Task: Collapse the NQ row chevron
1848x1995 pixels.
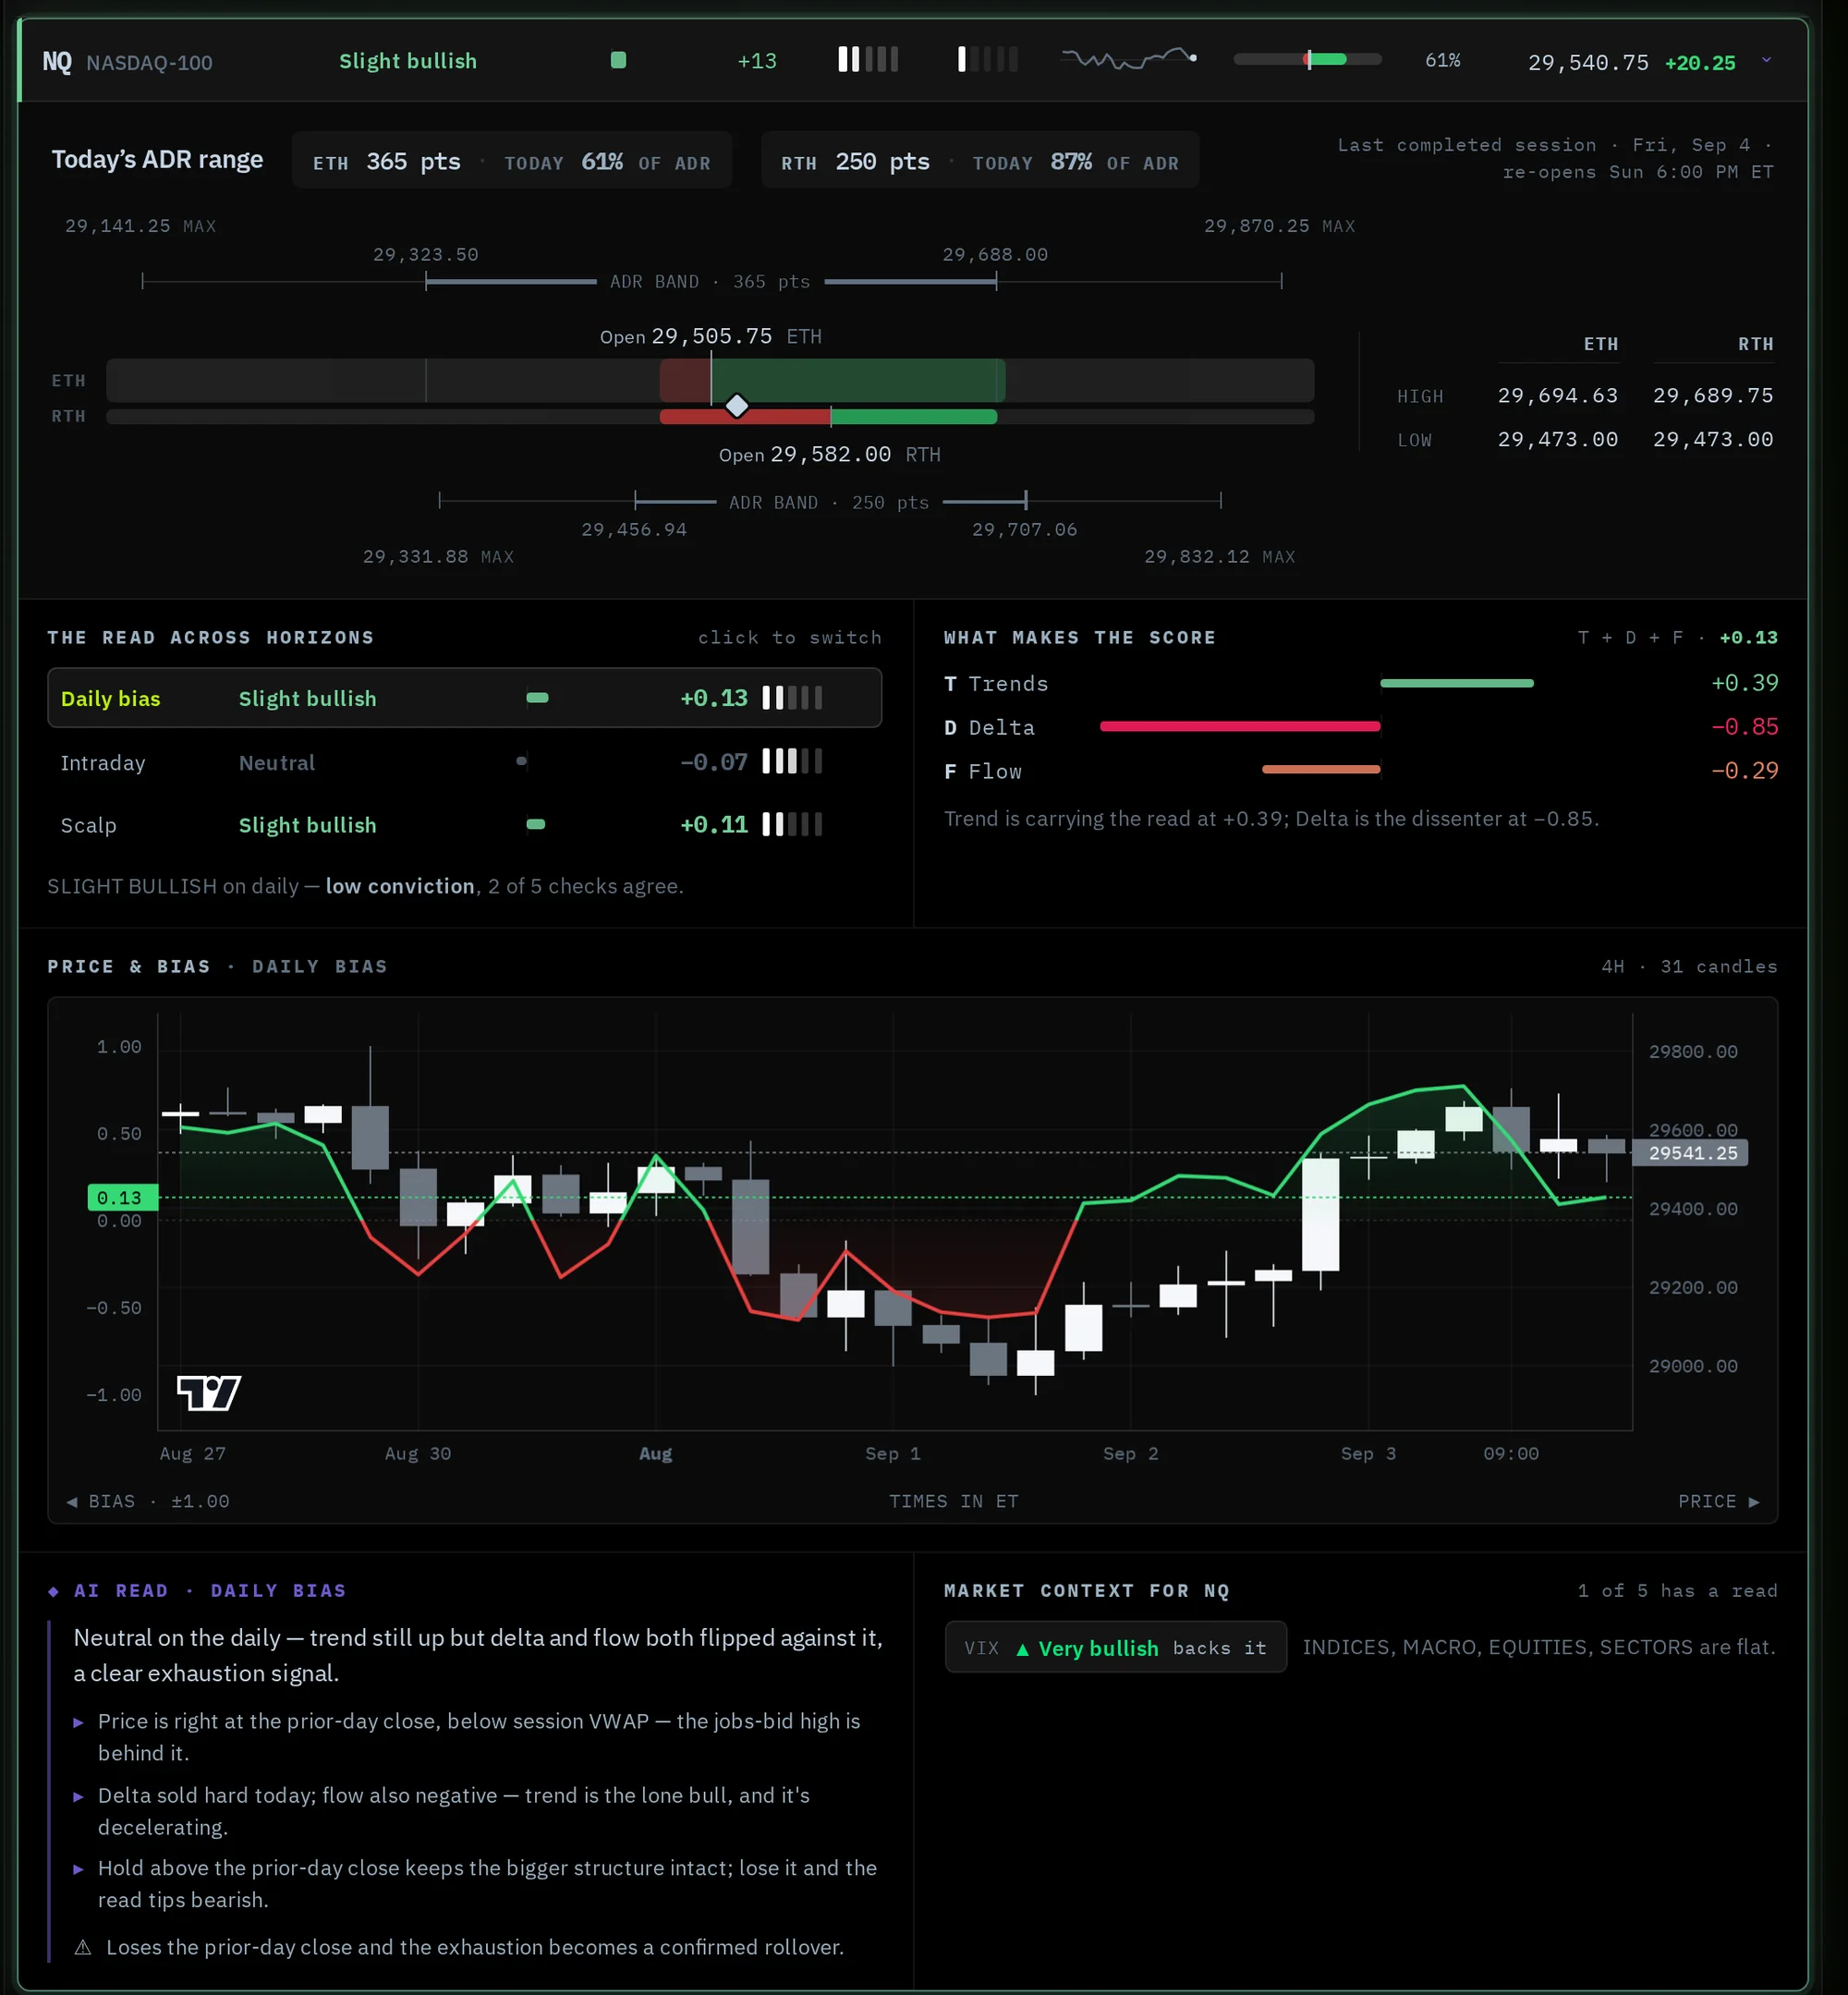Action: click(1766, 60)
